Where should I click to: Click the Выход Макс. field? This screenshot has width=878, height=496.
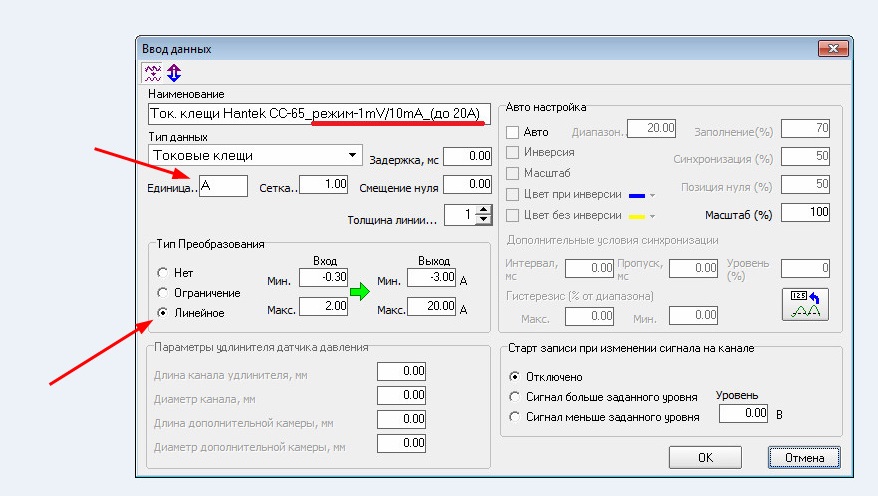coord(431,306)
